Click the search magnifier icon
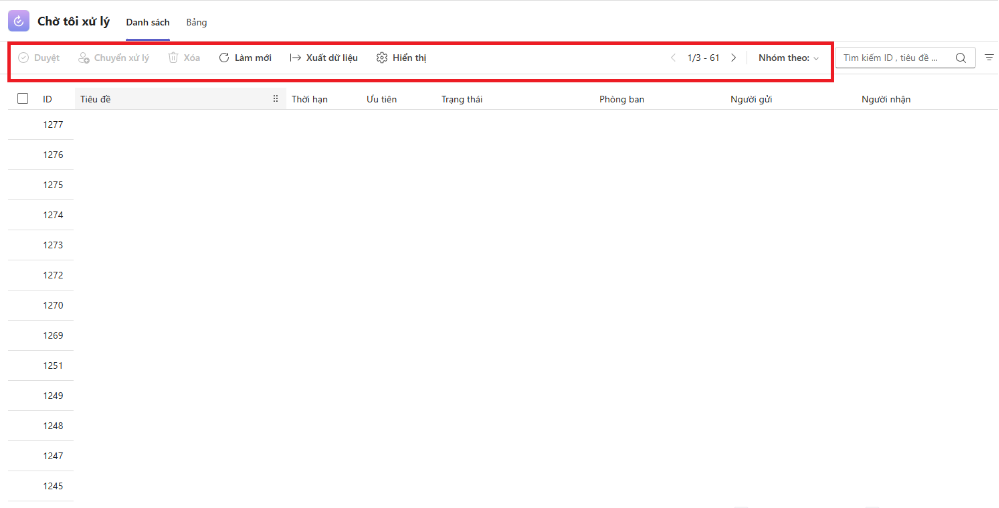This screenshot has height=508, width=999. click(x=961, y=58)
